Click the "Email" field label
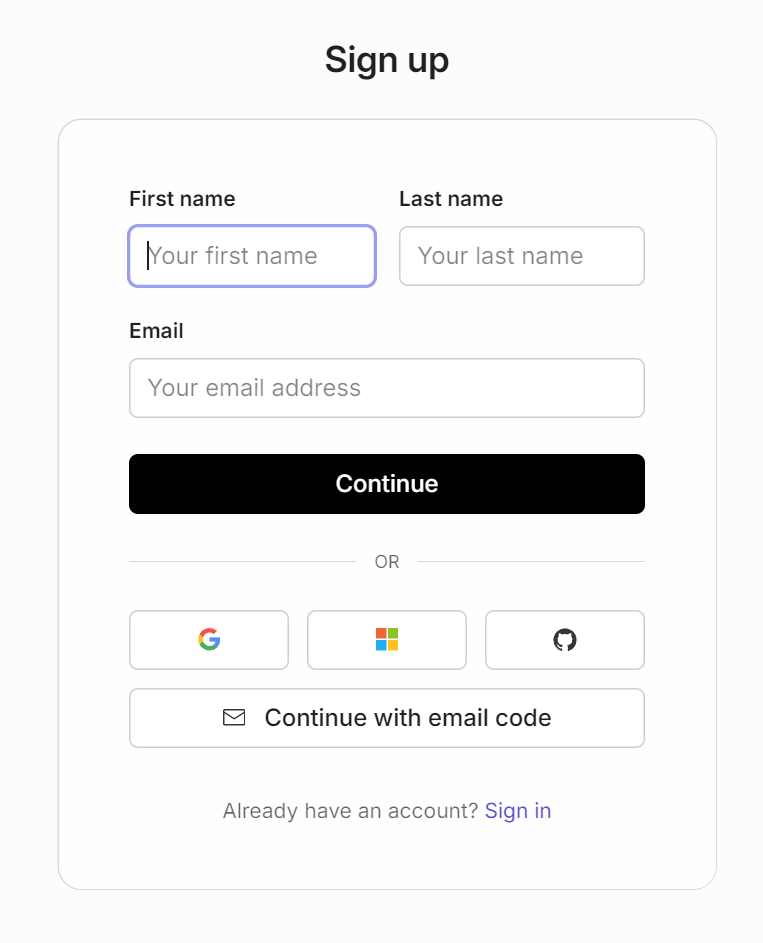763x943 pixels. [157, 331]
